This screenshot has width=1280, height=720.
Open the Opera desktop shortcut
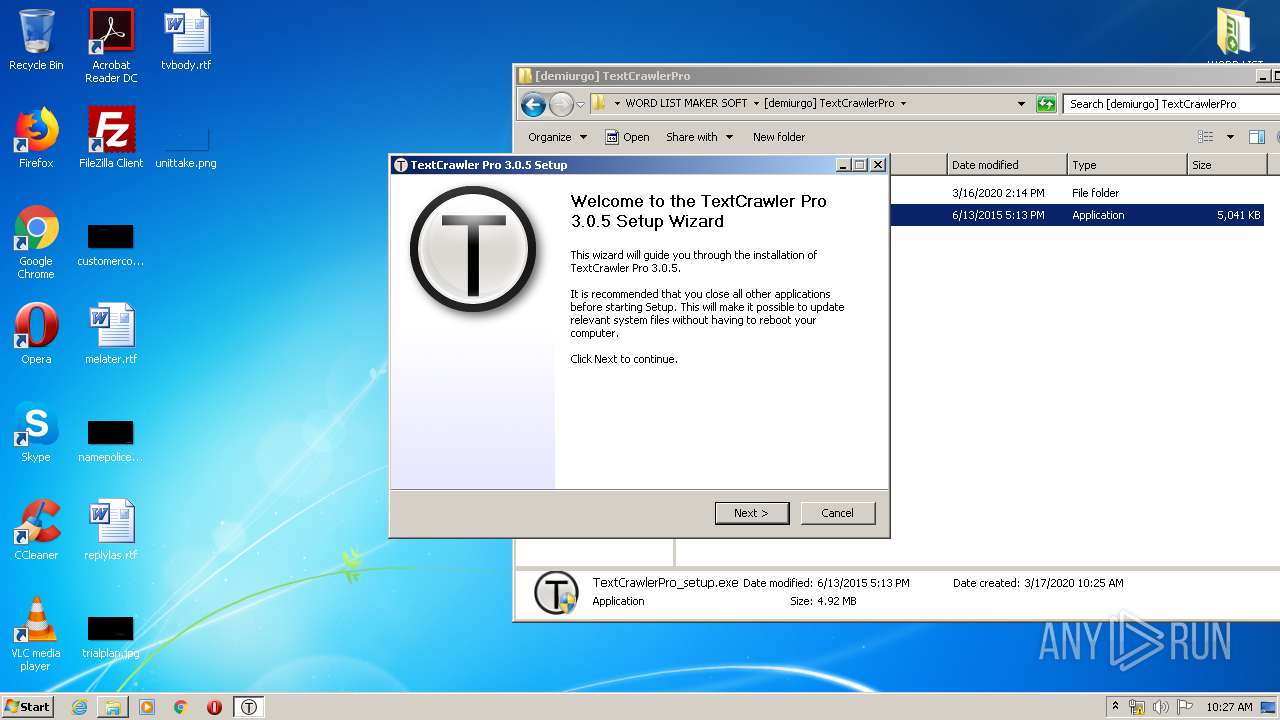(36, 334)
